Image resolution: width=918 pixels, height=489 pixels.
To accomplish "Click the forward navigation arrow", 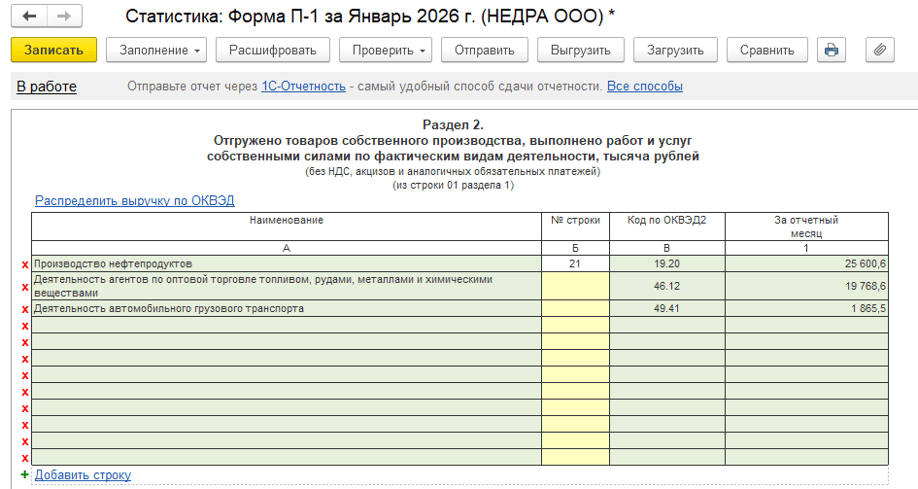I will point(64,17).
